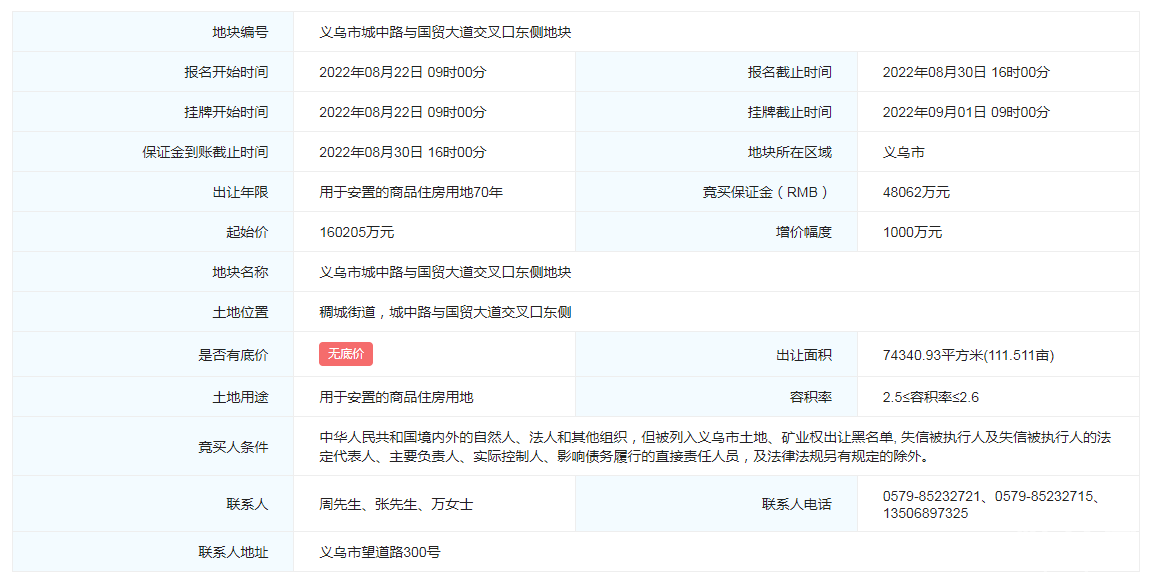Click the 出让年限 value with 70年
Viewport: 1152px width, 581px height.
click(411, 192)
